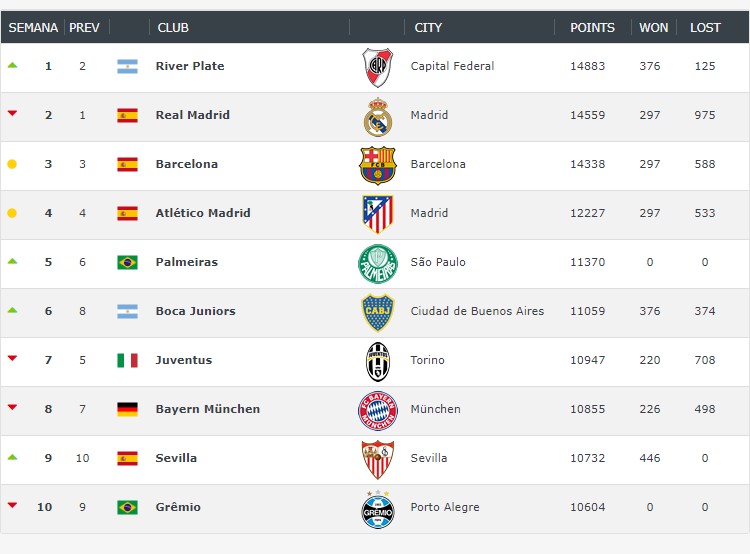The width and height of the screenshot is (750, 554).
Task: Click the Sevilla club crest
Action: (377, 459)
